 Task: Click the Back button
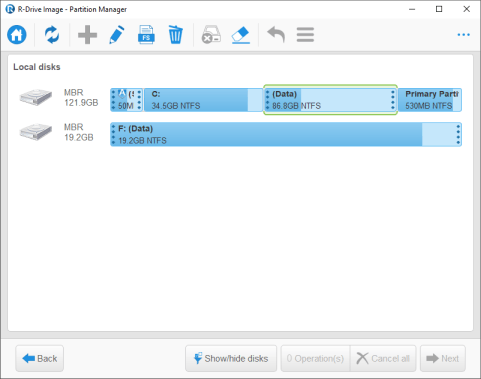(x=39, y=358)
